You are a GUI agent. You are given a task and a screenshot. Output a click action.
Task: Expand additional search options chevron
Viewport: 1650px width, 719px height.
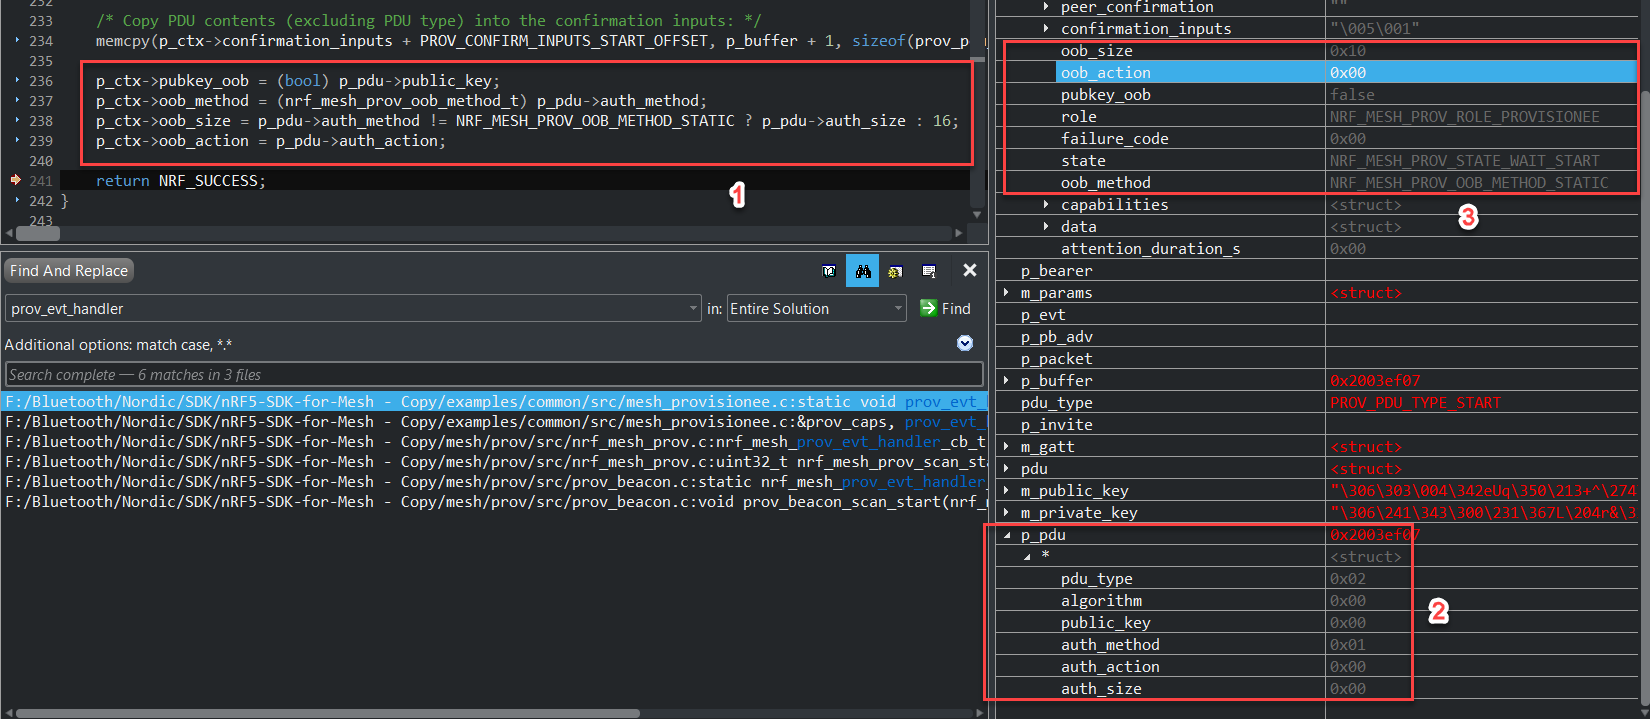pos(964,343)
